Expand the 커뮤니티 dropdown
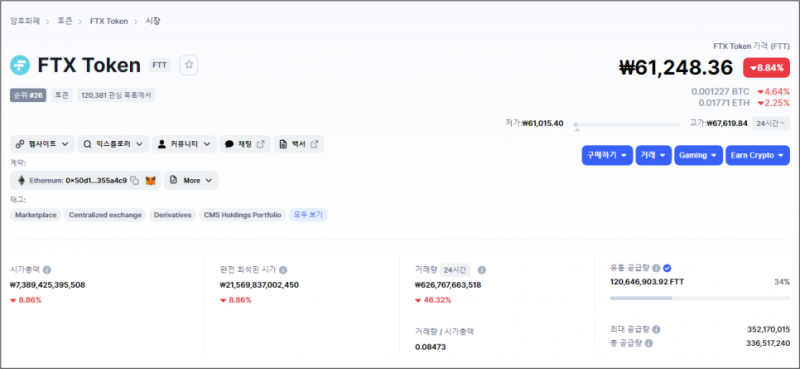The image size is (800, 369). click(x=184, y=144)
